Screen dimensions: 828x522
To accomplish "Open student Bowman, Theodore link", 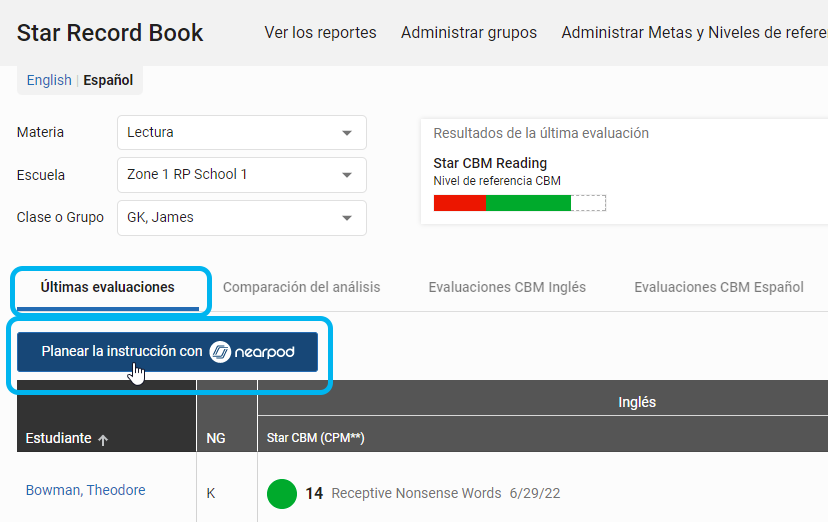I will (86, 490).
